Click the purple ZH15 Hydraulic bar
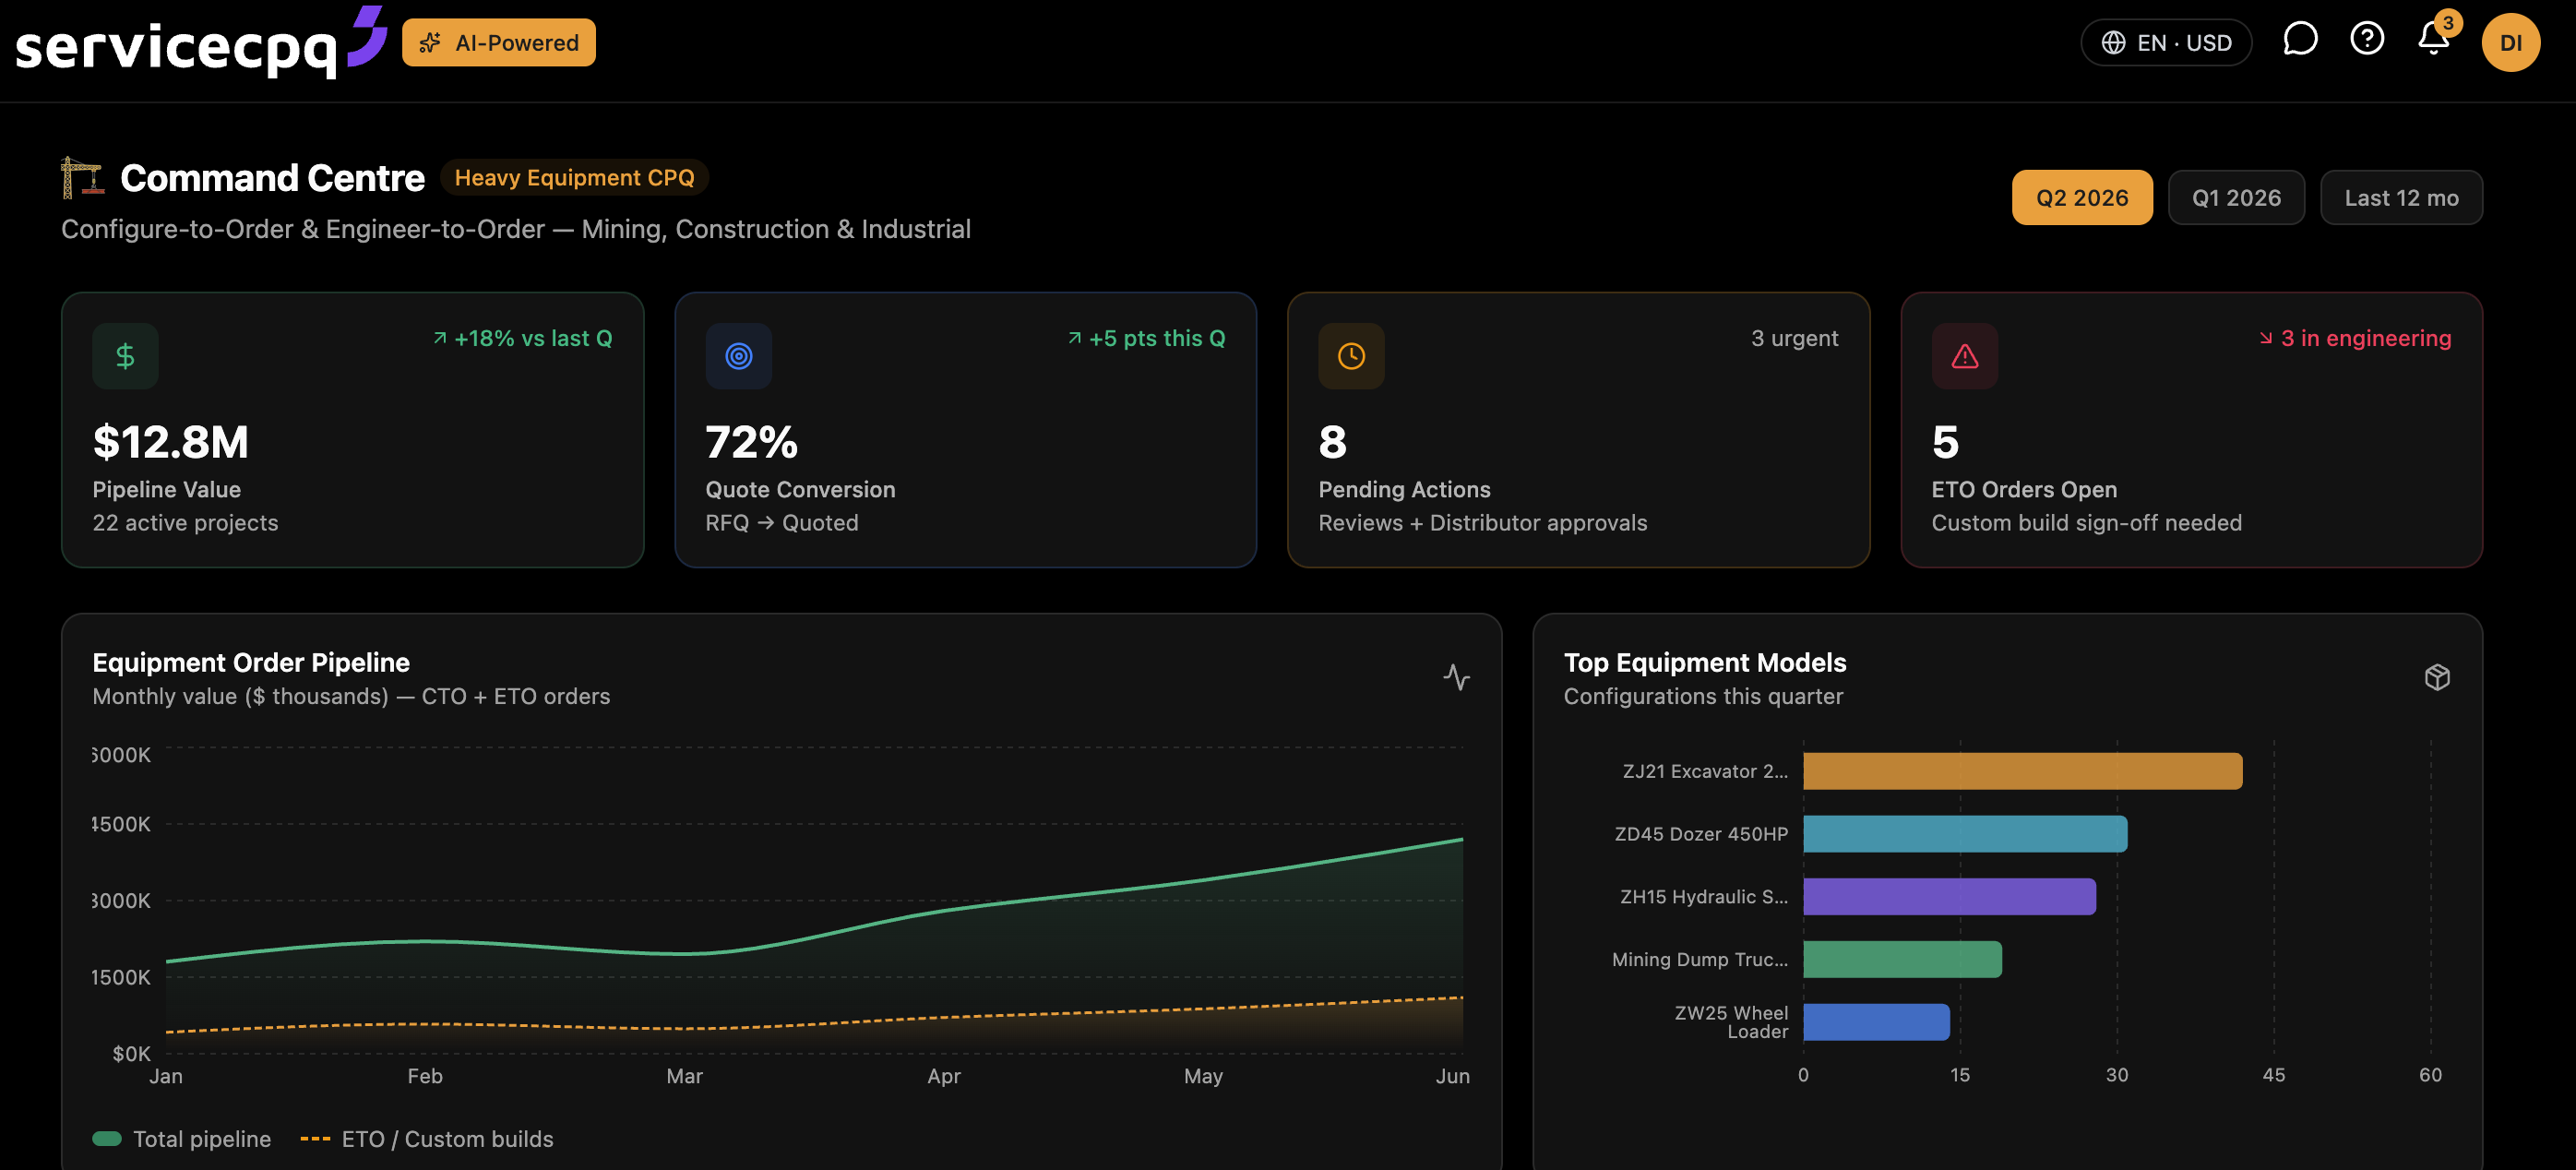Viewport: 2576px width, 1170px height. click(x=1949, y=897)
